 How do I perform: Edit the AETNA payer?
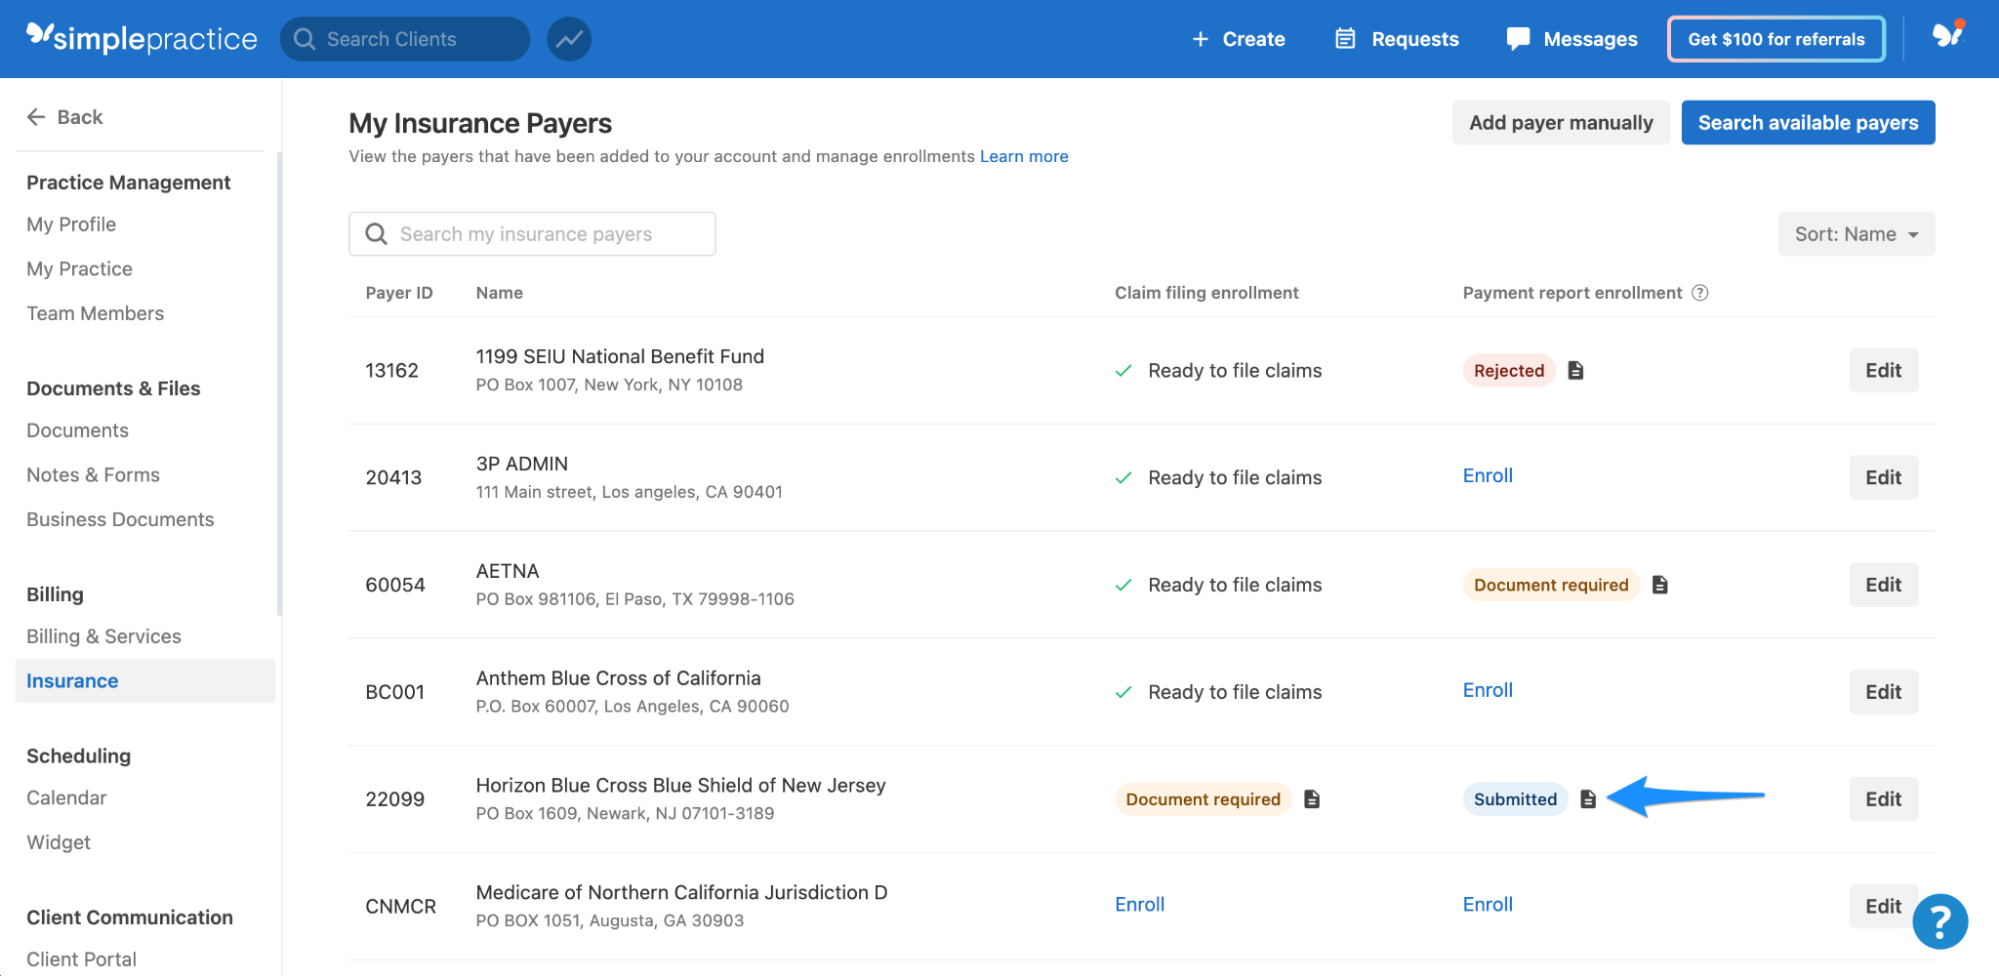click(x=1883, y=584)
